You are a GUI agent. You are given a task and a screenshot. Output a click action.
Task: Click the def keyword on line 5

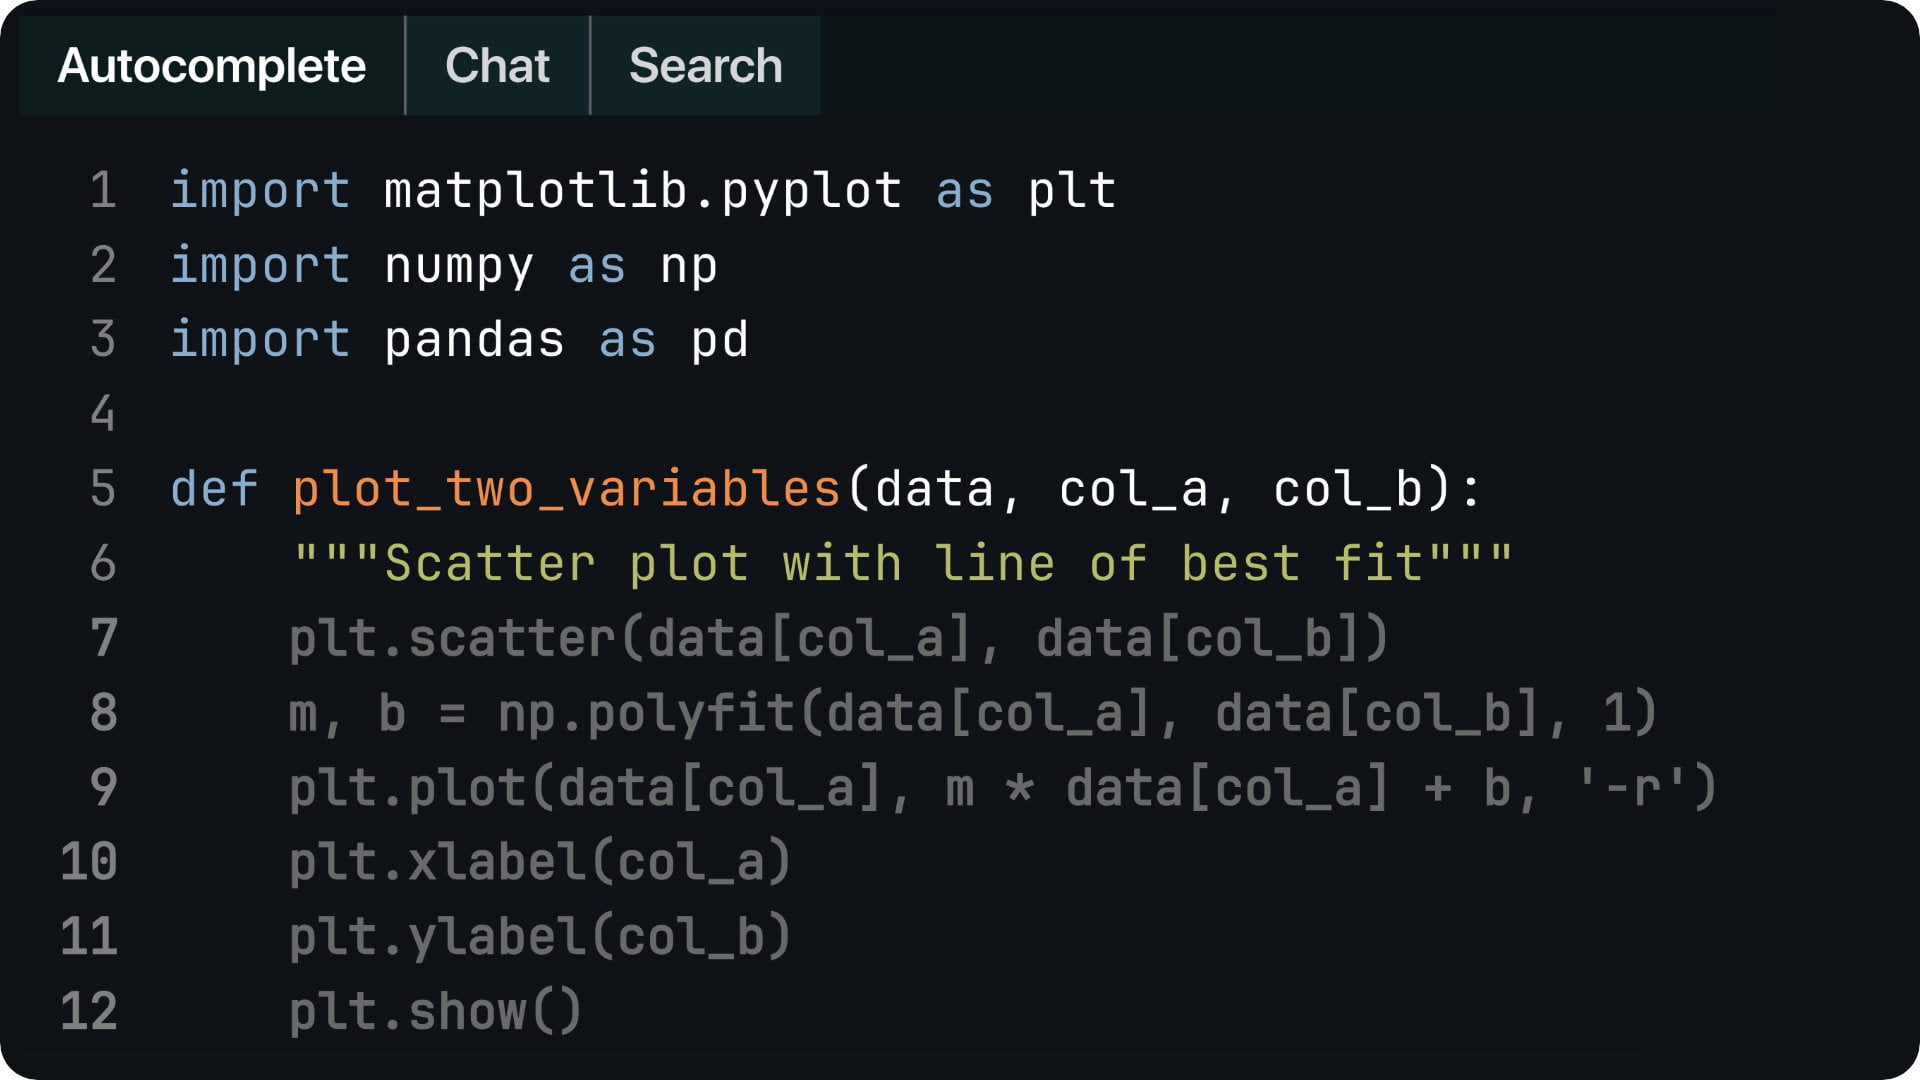tap(214, 489)
